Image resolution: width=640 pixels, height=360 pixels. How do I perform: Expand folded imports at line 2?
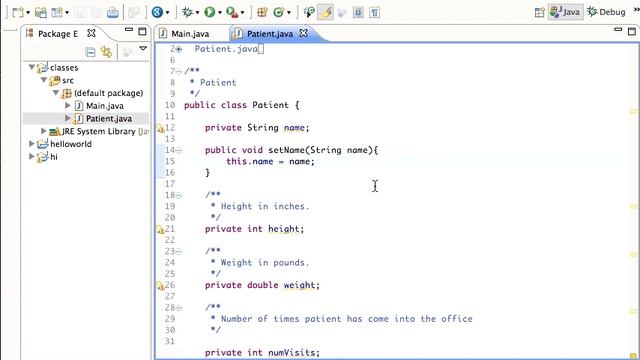(179, 49)
